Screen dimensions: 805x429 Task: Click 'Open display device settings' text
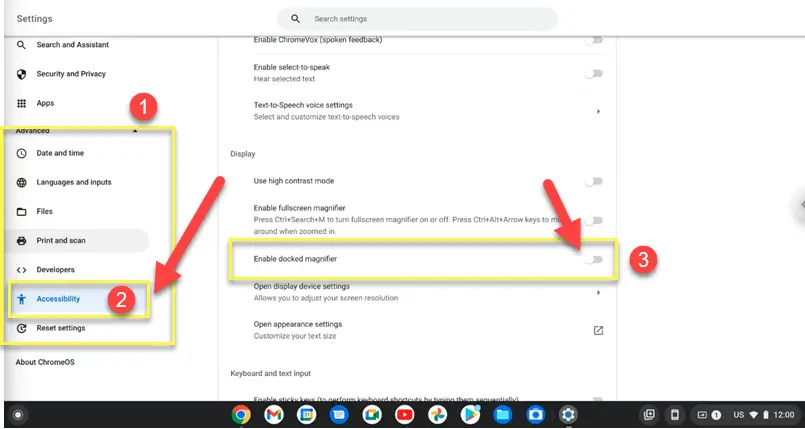tap(301, 286)
